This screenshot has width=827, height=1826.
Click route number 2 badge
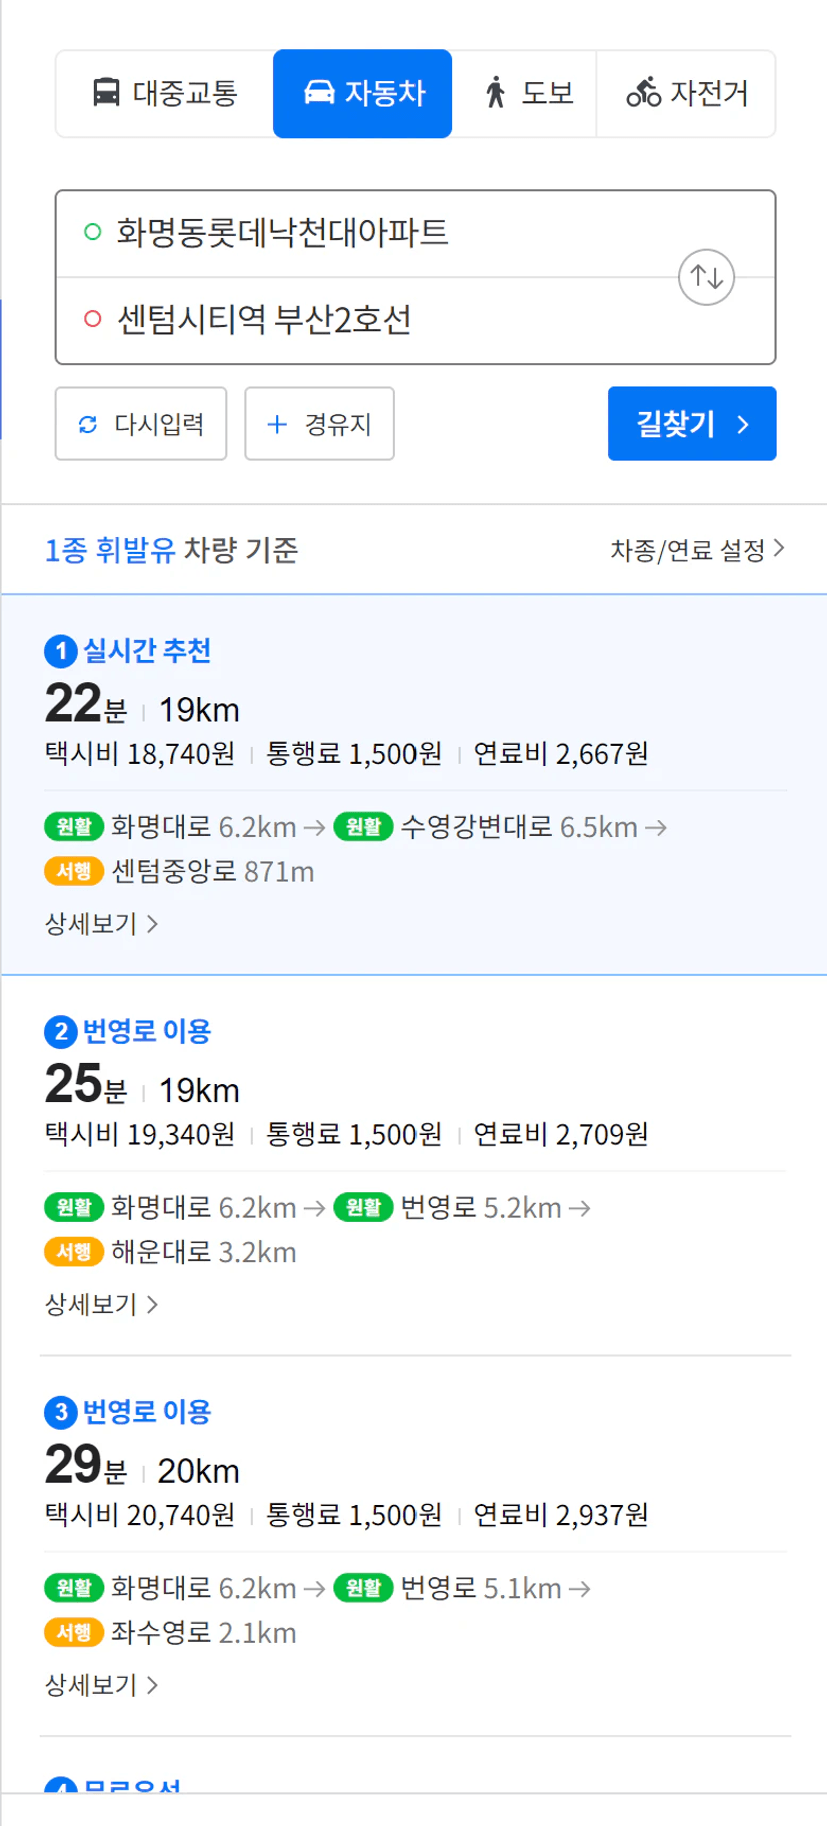click(x=60, y=1032)
